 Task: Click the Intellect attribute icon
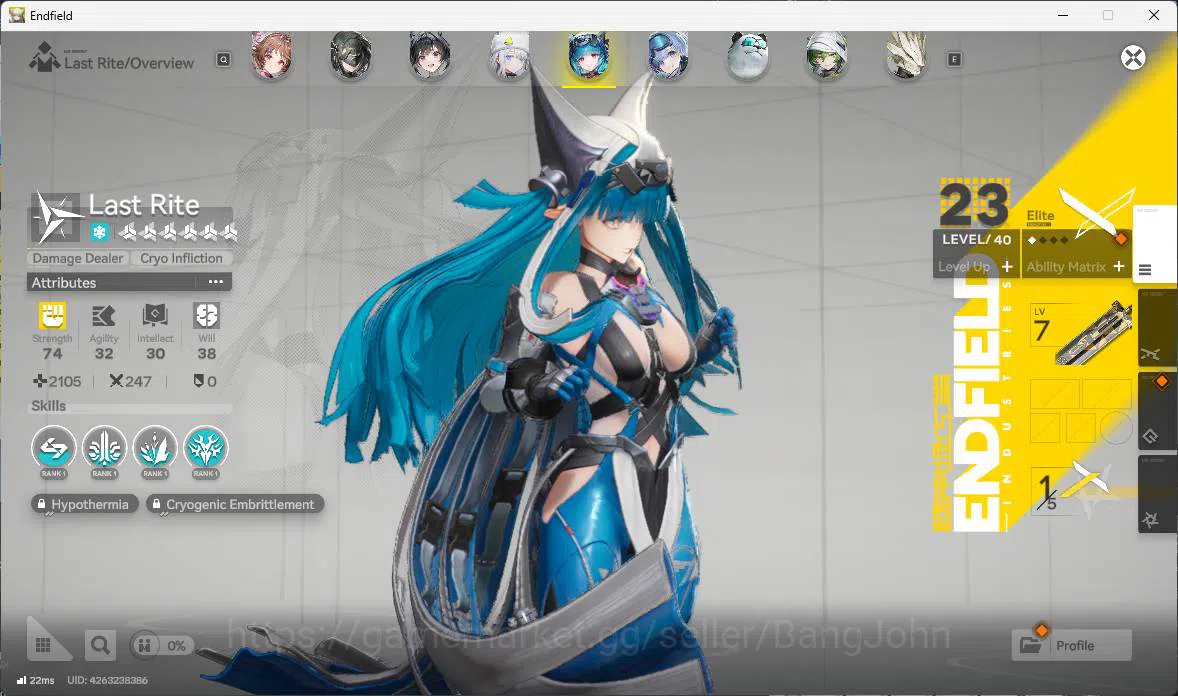point(155,316)
